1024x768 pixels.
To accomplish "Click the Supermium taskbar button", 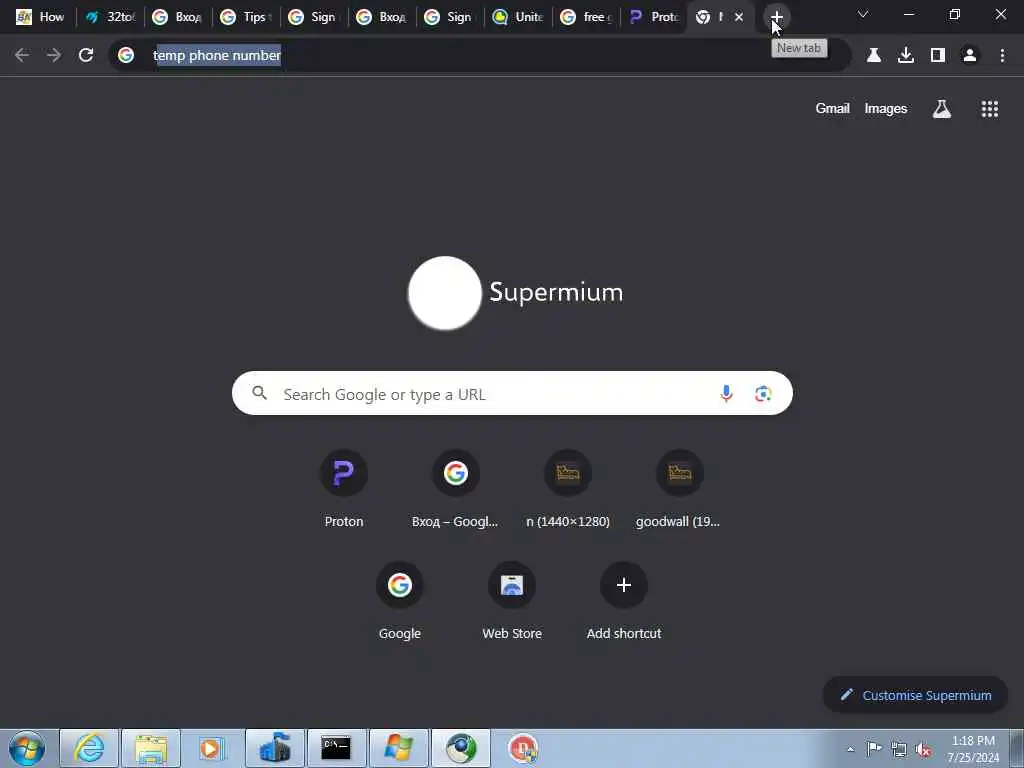I will pos(461,748).
